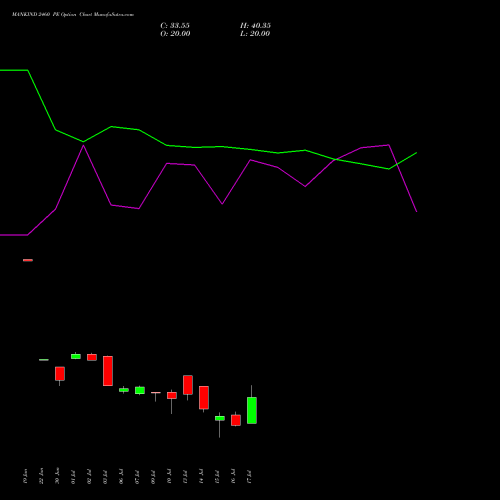Viewport: 500px width, 500px height.
Task: Click the small red dash marker for 19 Jun
Action: pos(28,260)
